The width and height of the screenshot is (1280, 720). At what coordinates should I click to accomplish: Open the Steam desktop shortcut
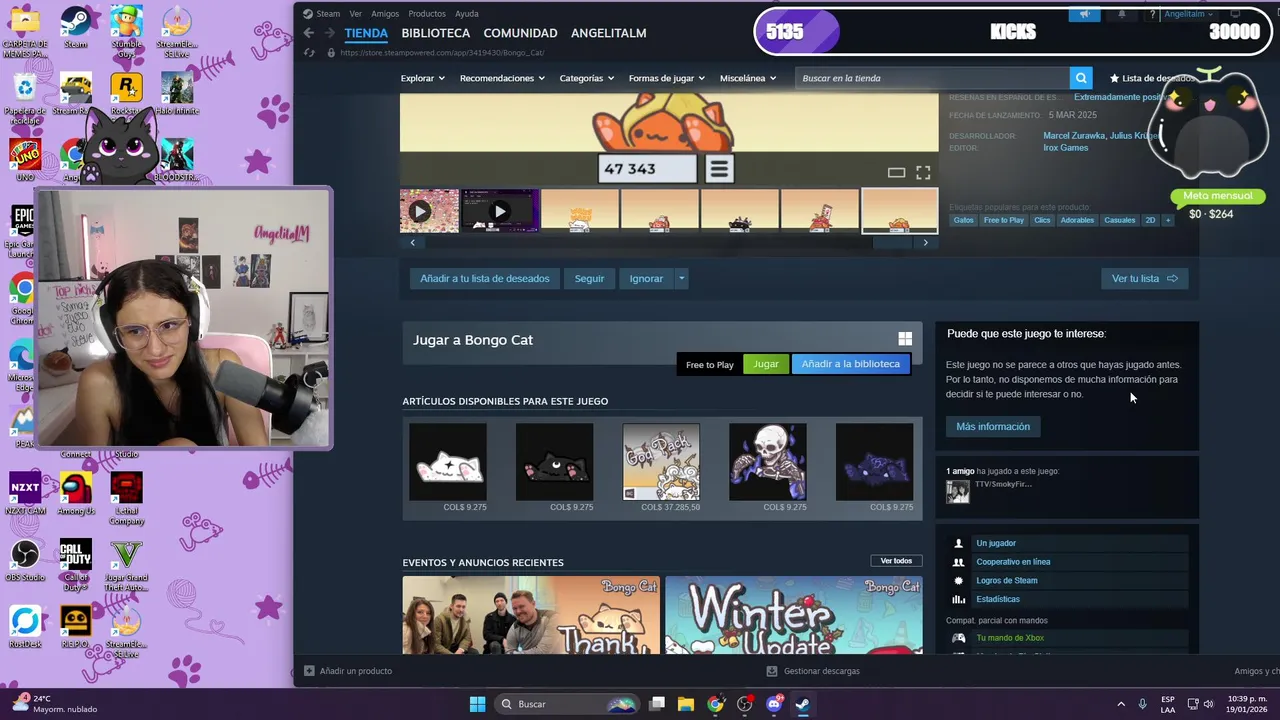click(75, 26)
